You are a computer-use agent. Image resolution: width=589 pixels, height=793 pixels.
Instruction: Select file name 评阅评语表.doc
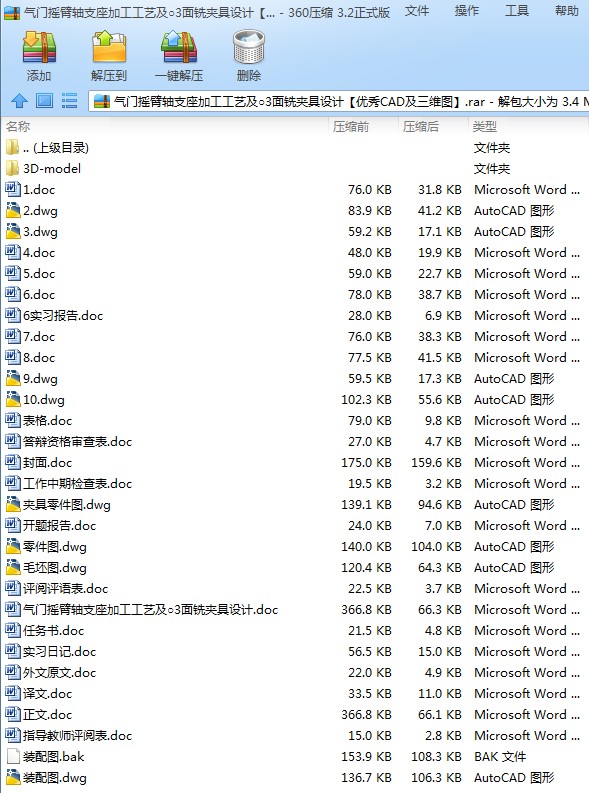pos(65,589)
